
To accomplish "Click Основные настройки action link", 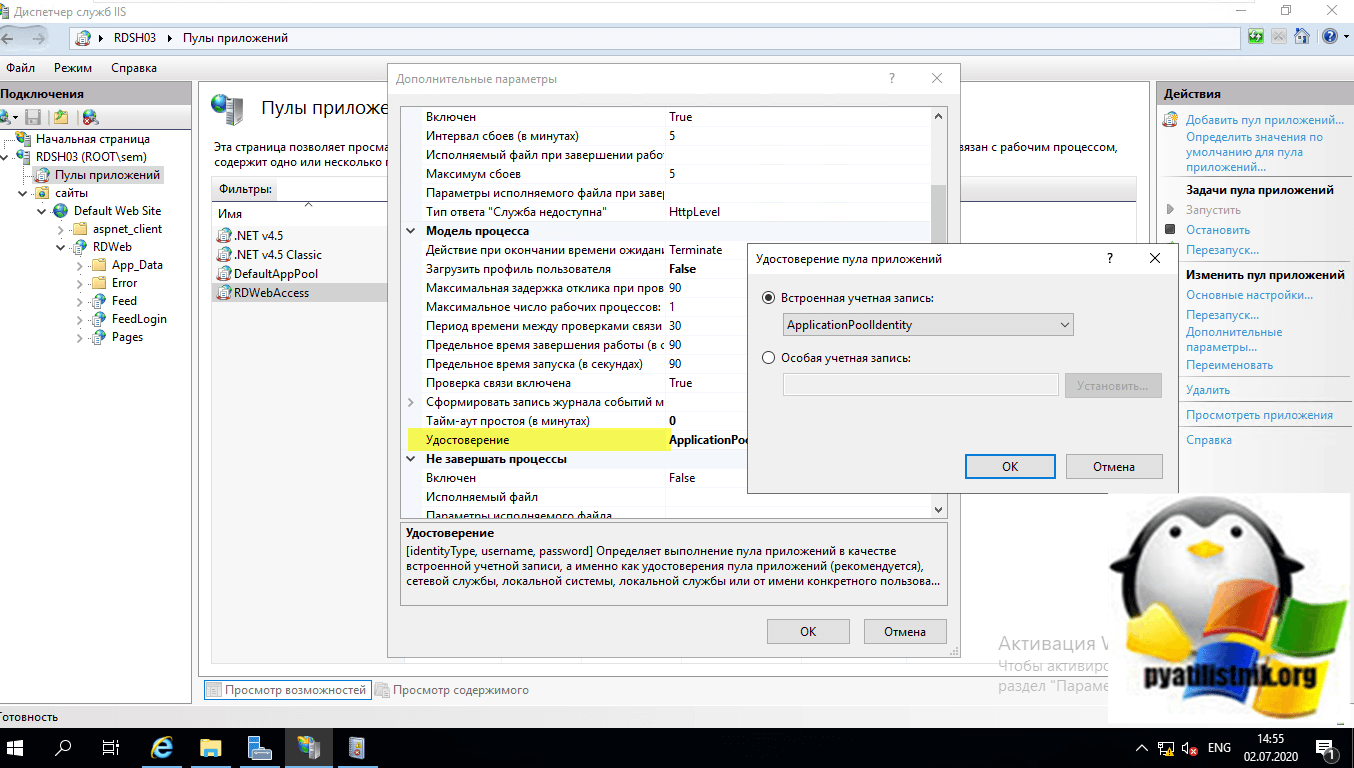I will [1249, 295].
